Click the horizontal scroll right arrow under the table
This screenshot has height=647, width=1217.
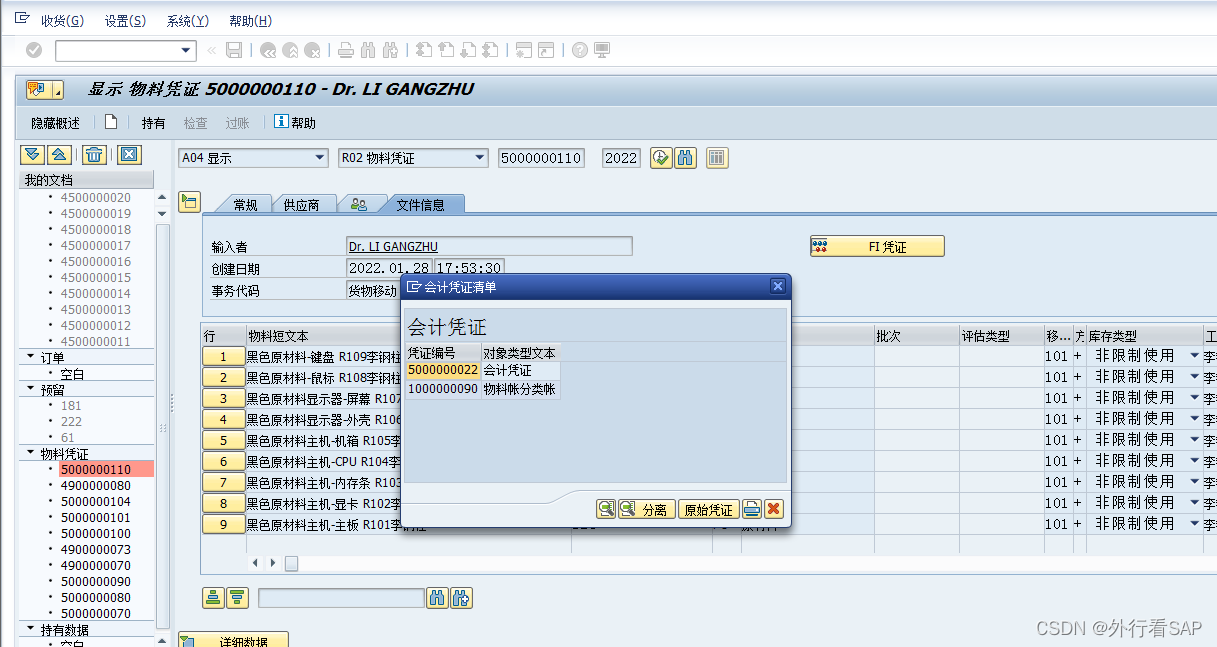pyautogui.click(x=273, y=563)
